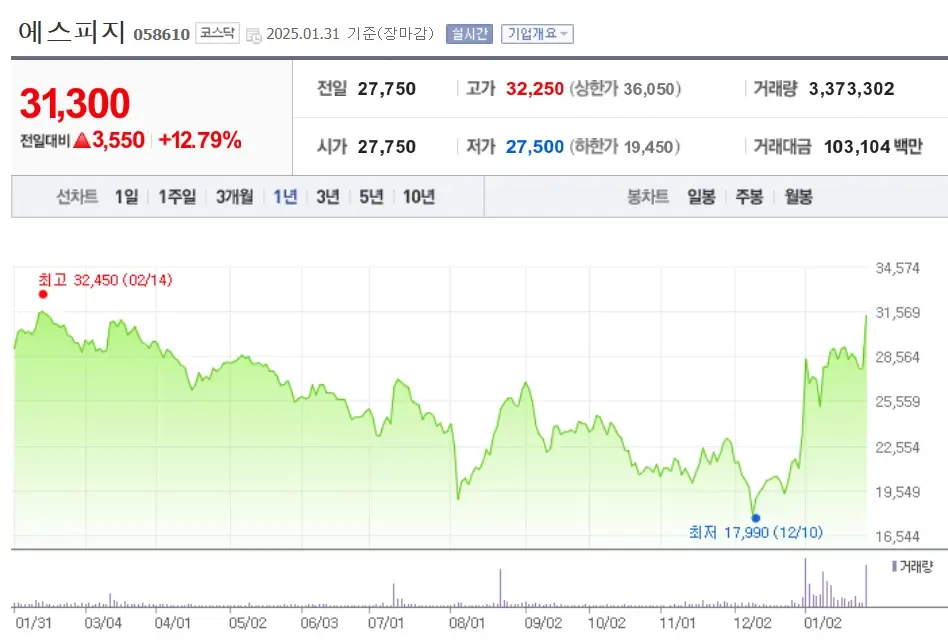Viewport: 948px width, 642px height.
Task: Open the 기업개요 dropdown menu
Action: click(x=537, y=32)
